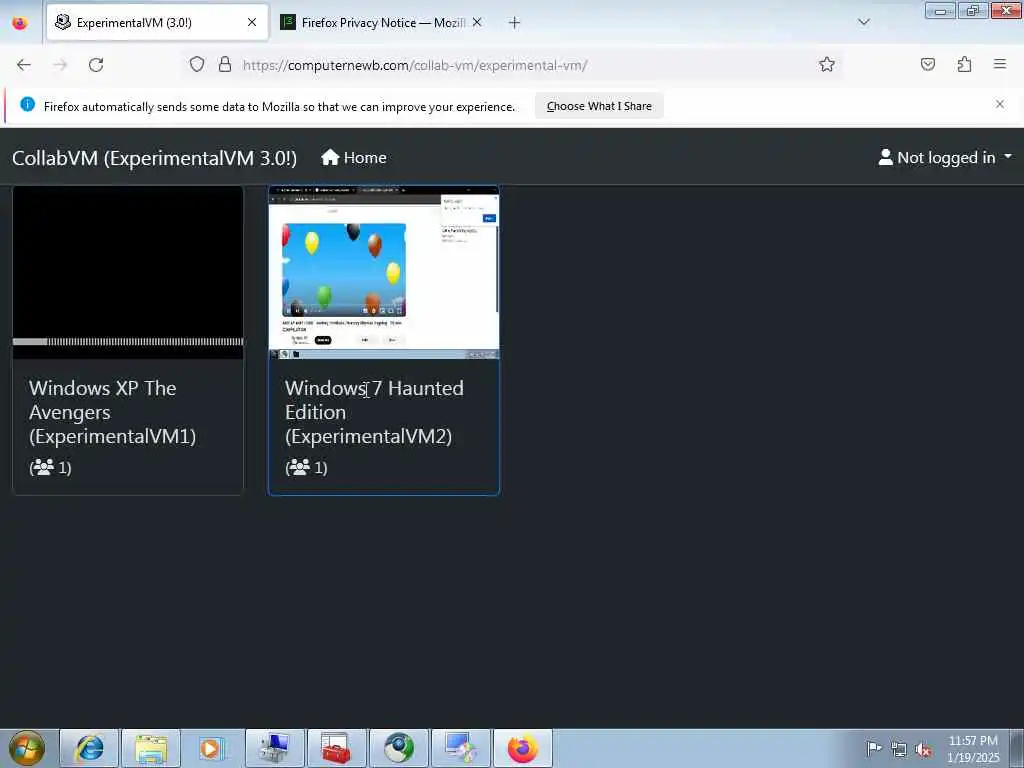Click user count on ExperimentalVM2 card

pos(306,467)
